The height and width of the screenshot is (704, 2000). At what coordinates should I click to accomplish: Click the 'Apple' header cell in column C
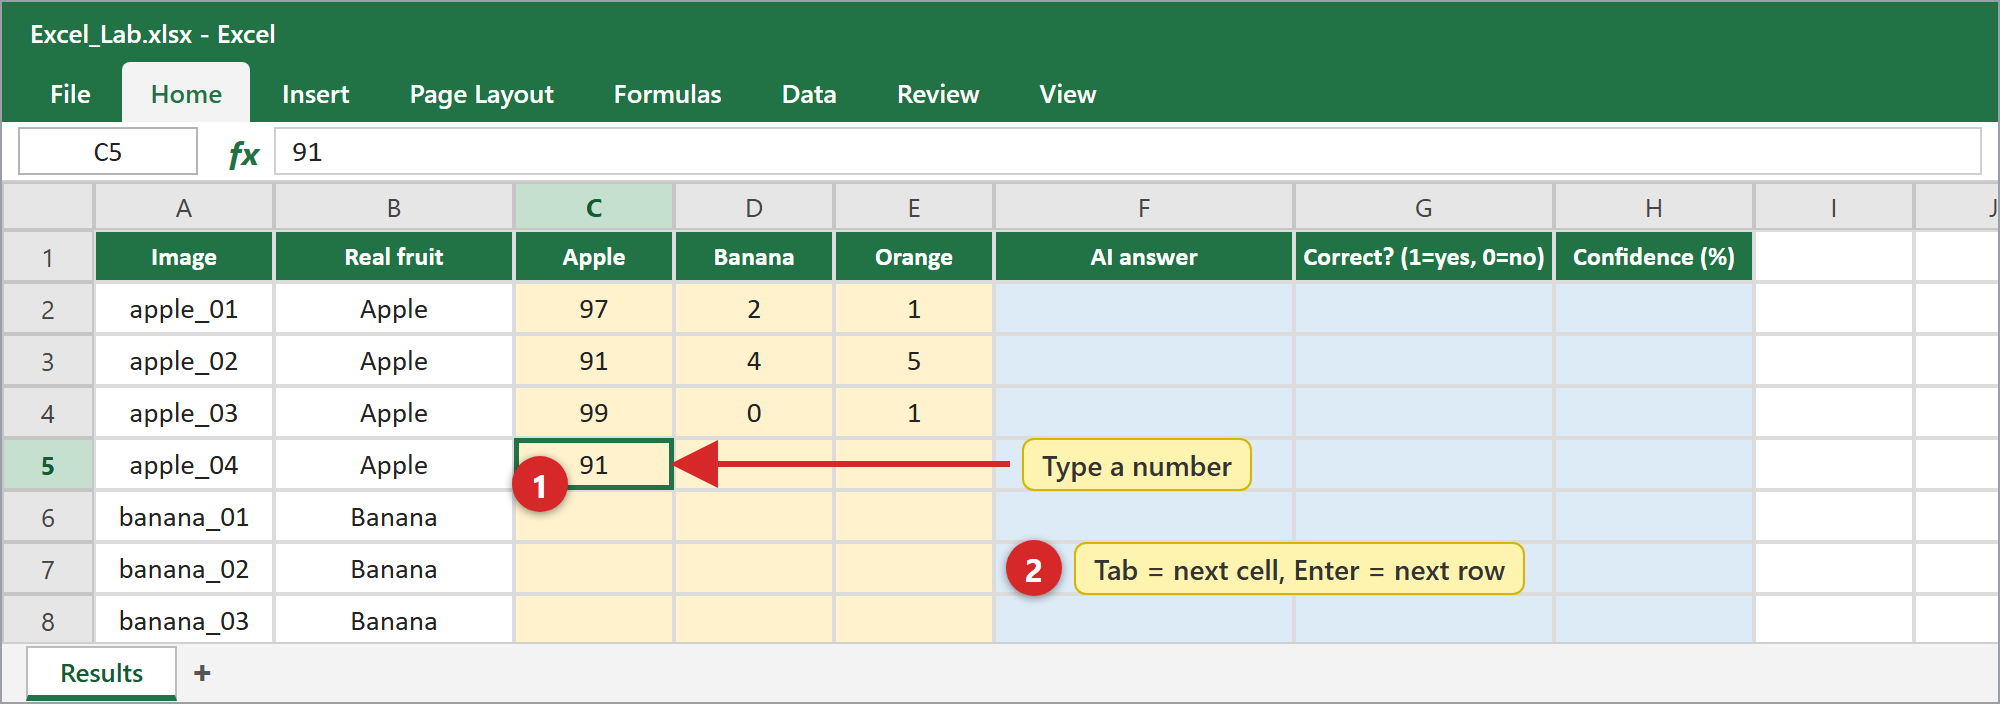(x=594, y=257)
